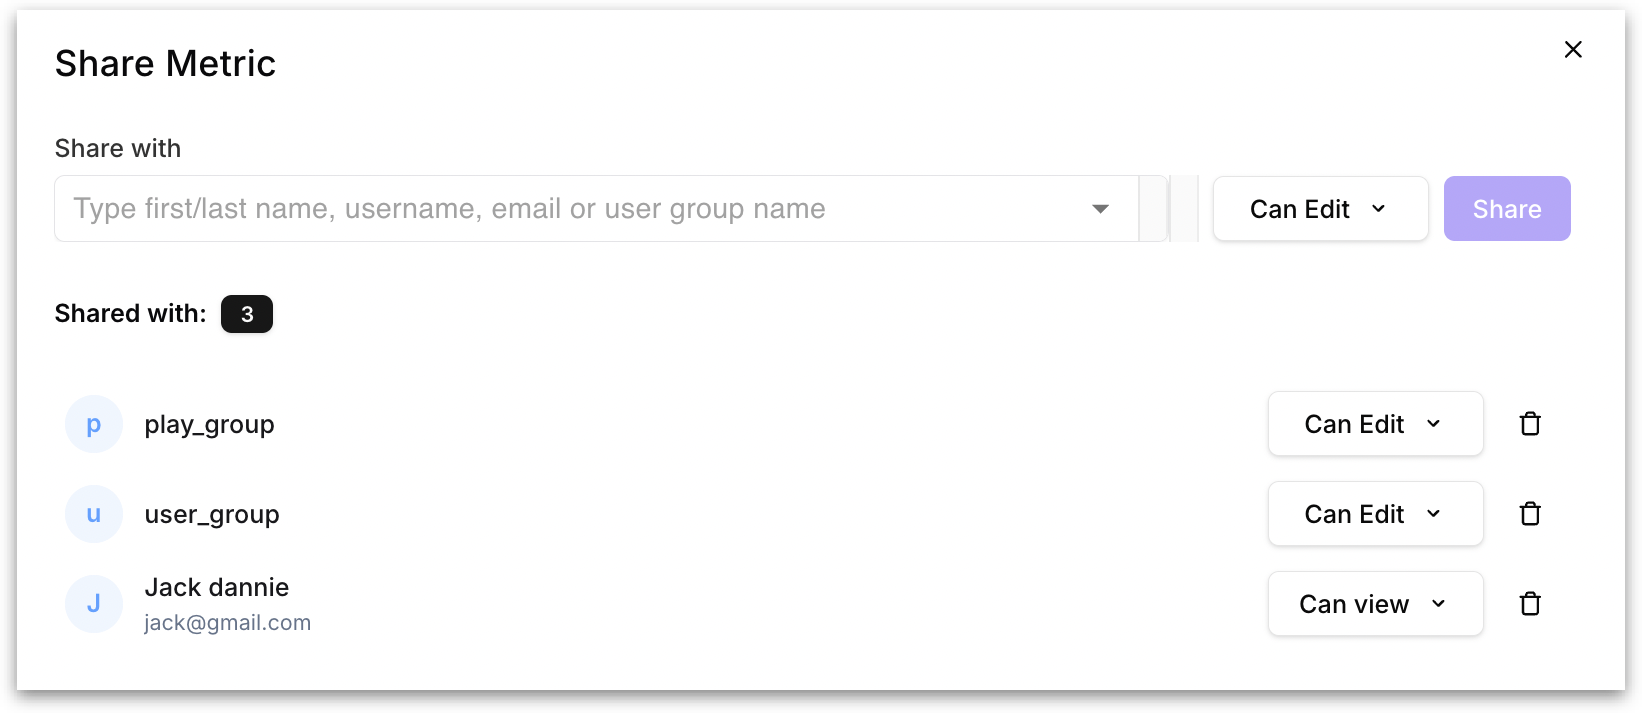This screenshot has height=713, width=1642.
Task: Open user_group Can Edit dropdown
Action: [1375, 514]
